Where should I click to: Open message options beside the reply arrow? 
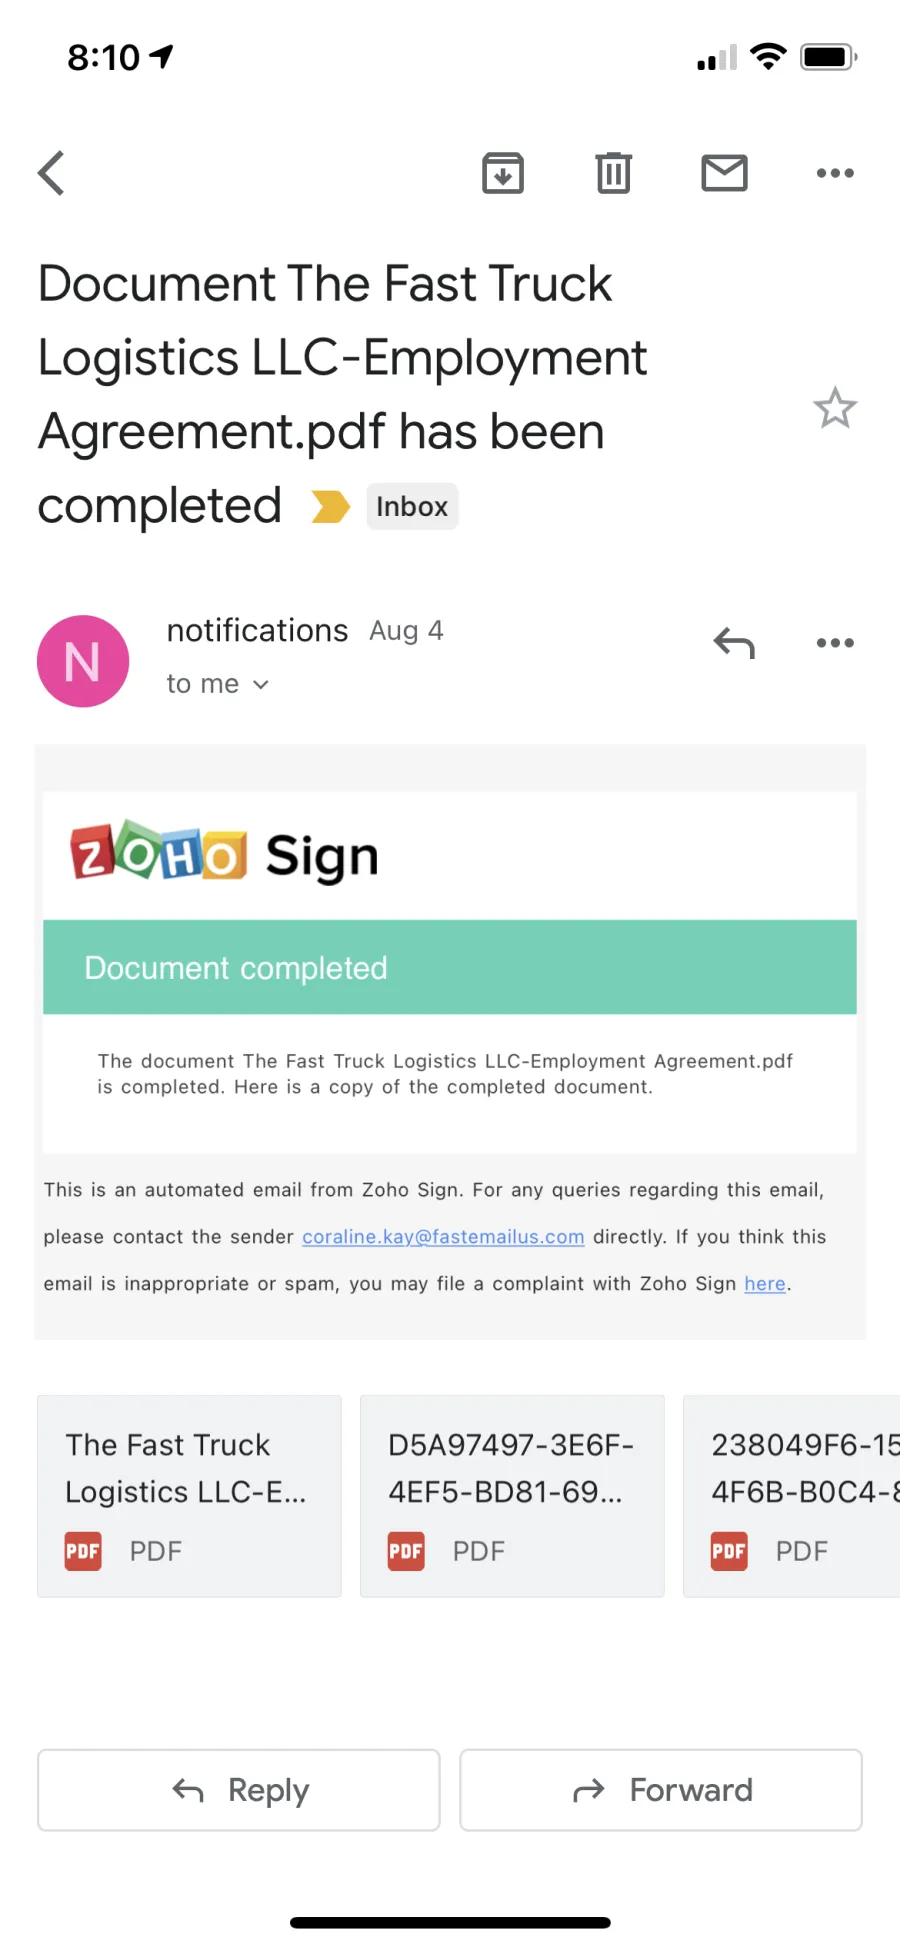click(835, 643)
